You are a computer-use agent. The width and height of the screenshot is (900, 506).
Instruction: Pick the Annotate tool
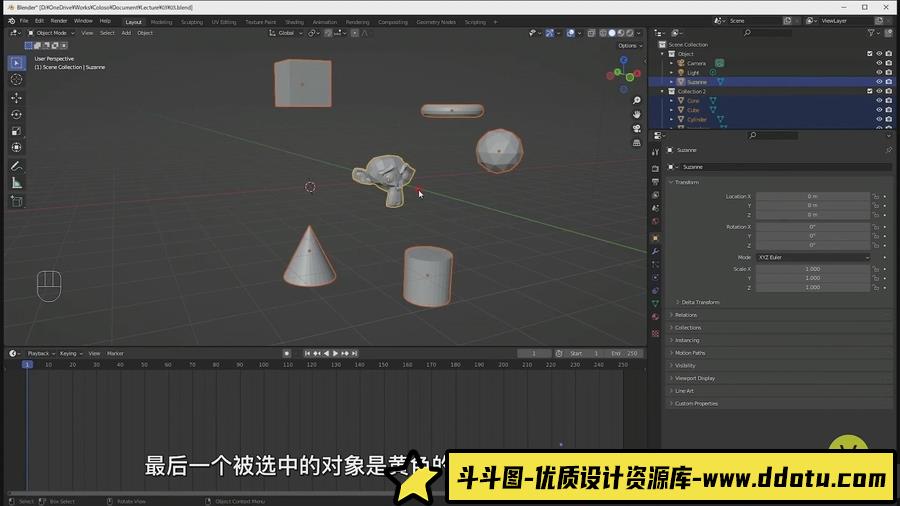[16, 166]
